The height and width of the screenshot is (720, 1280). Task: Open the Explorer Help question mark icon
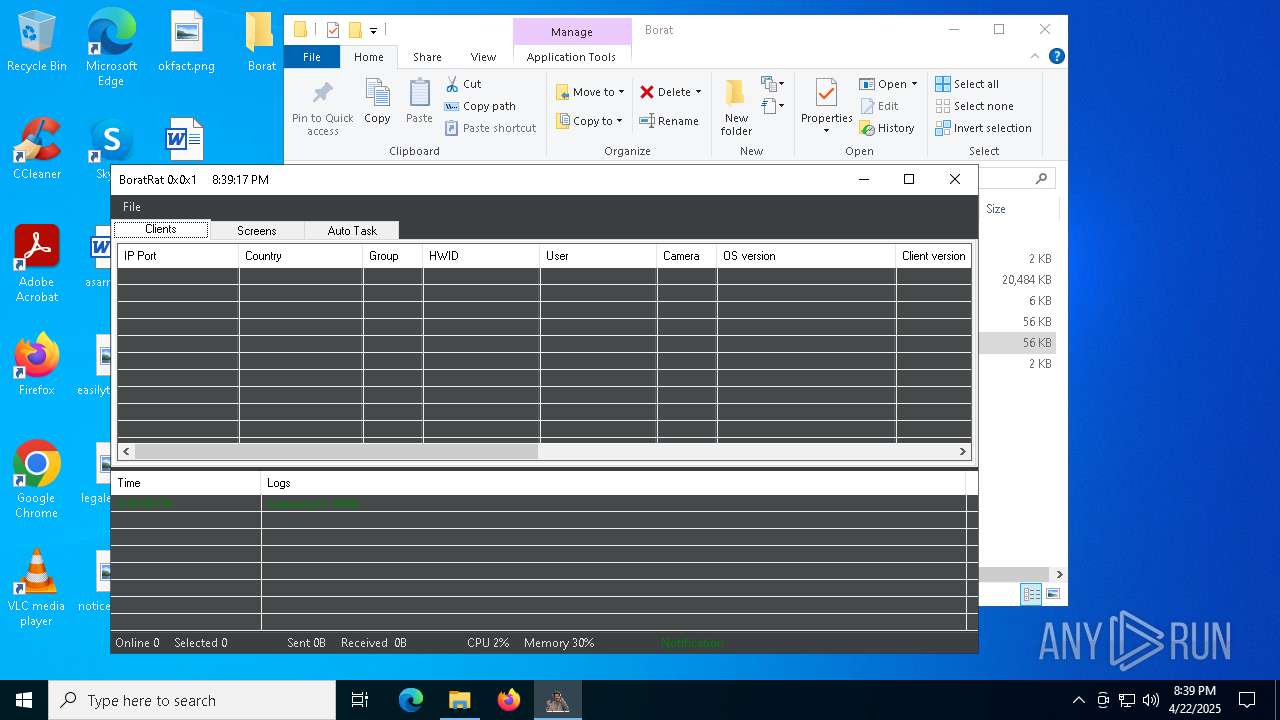(x=1056, y=57)
